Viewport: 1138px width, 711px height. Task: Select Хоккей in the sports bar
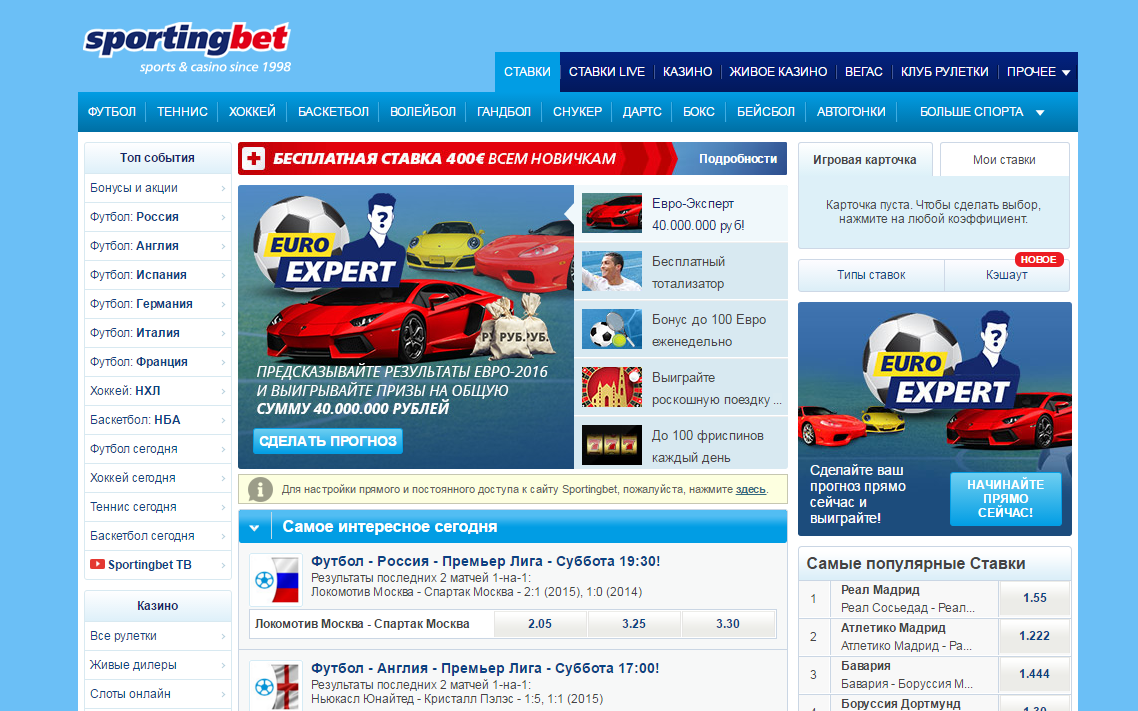(252, 112)
